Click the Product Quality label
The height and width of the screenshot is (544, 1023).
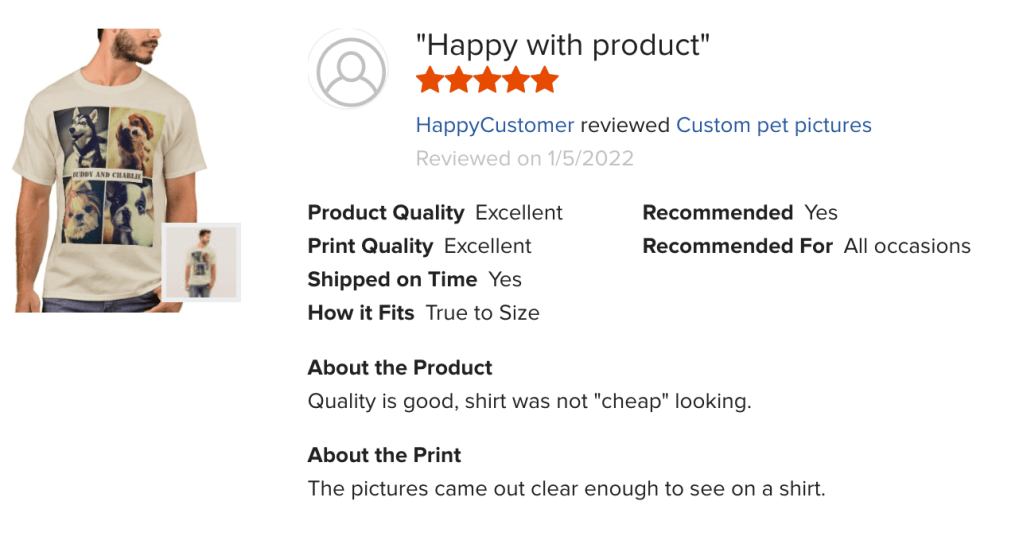click(x=386, y=212)
